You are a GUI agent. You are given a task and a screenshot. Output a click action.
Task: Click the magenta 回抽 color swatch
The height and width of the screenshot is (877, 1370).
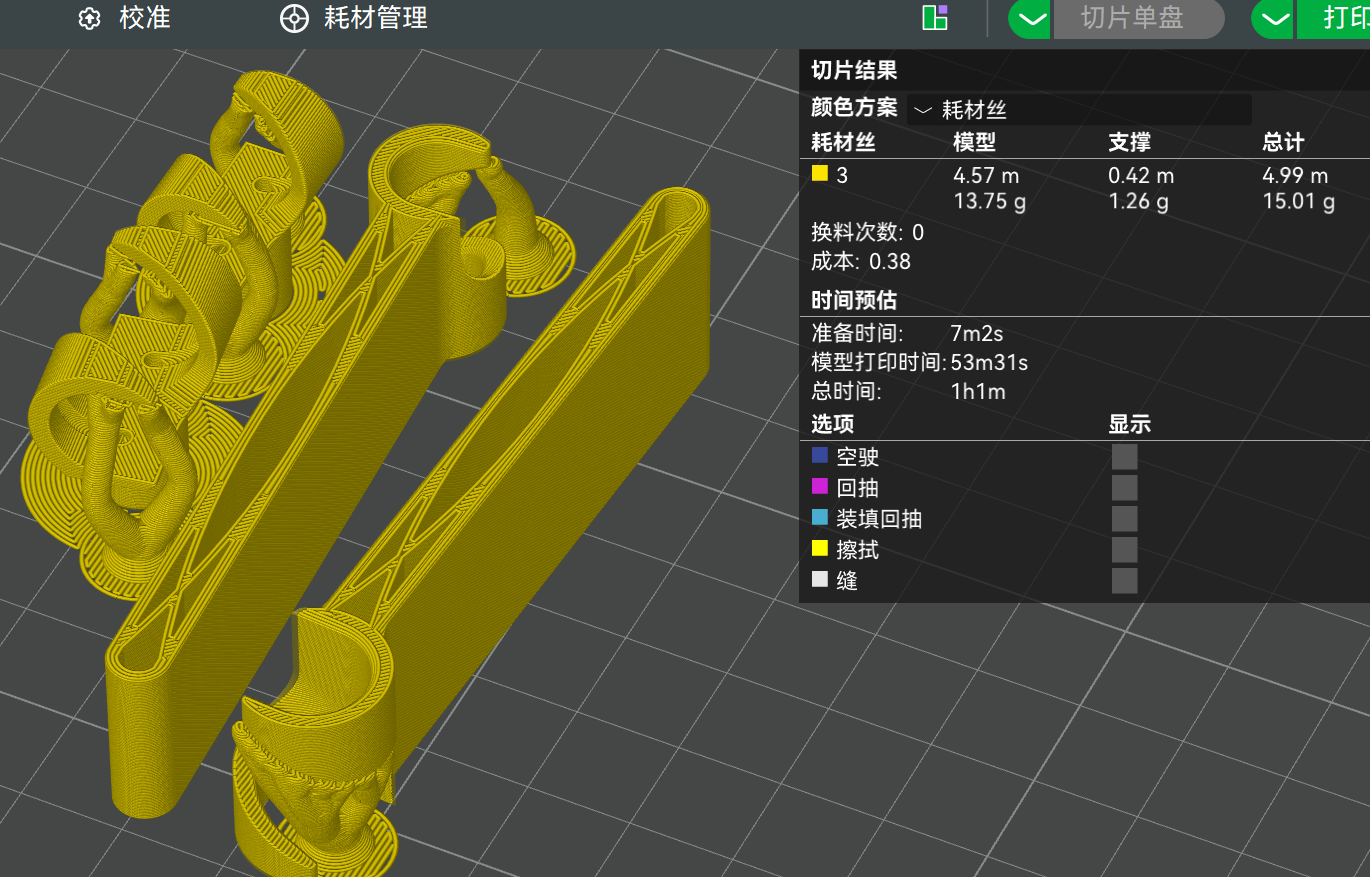tap(820, 487)
